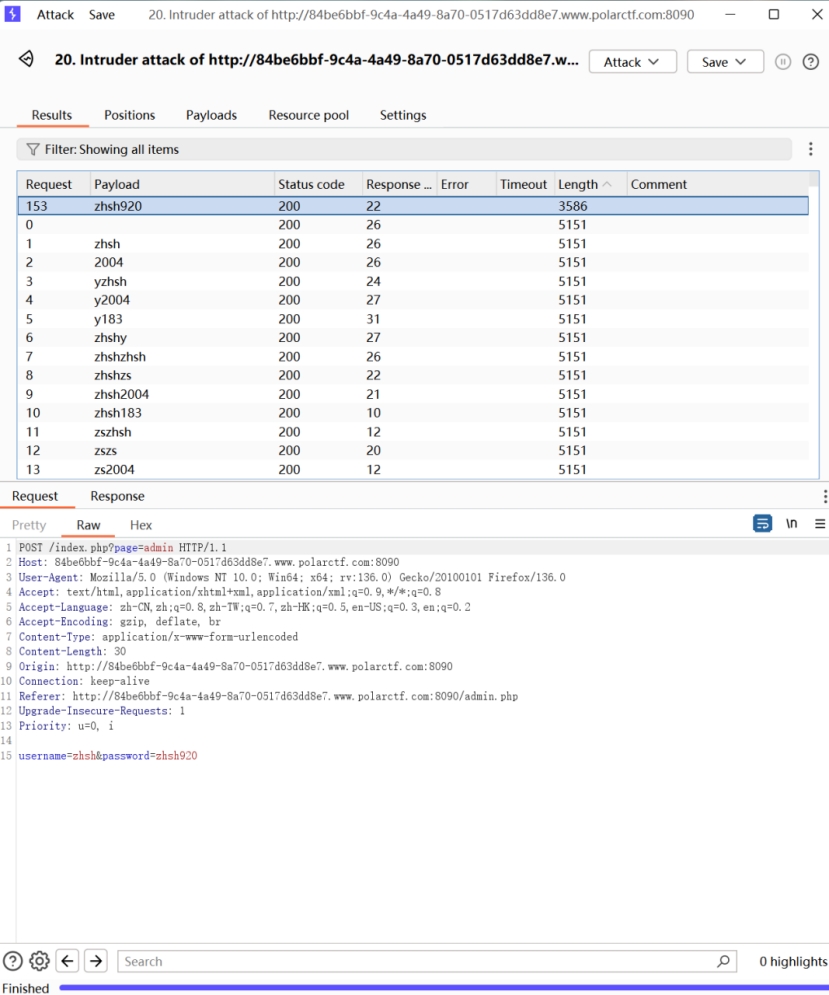
Task: Toggle the word wrap icon in message editor
Action: (762, 524)
